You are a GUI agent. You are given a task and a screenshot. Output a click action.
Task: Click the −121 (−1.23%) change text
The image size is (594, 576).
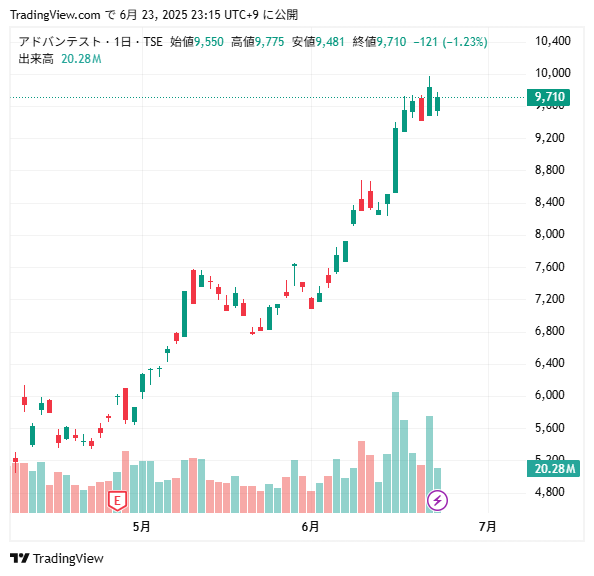450,41
